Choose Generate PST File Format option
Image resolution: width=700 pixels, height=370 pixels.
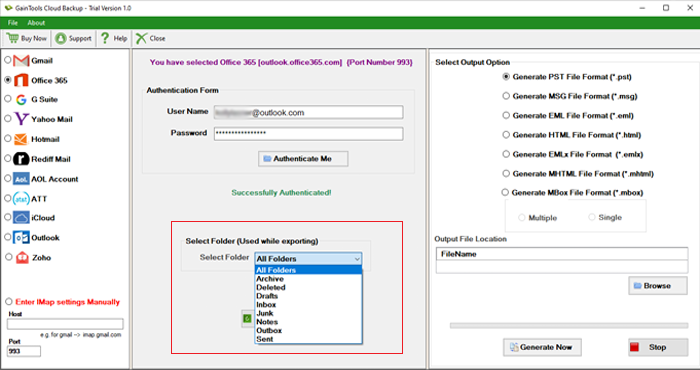(x=506, y=77)
